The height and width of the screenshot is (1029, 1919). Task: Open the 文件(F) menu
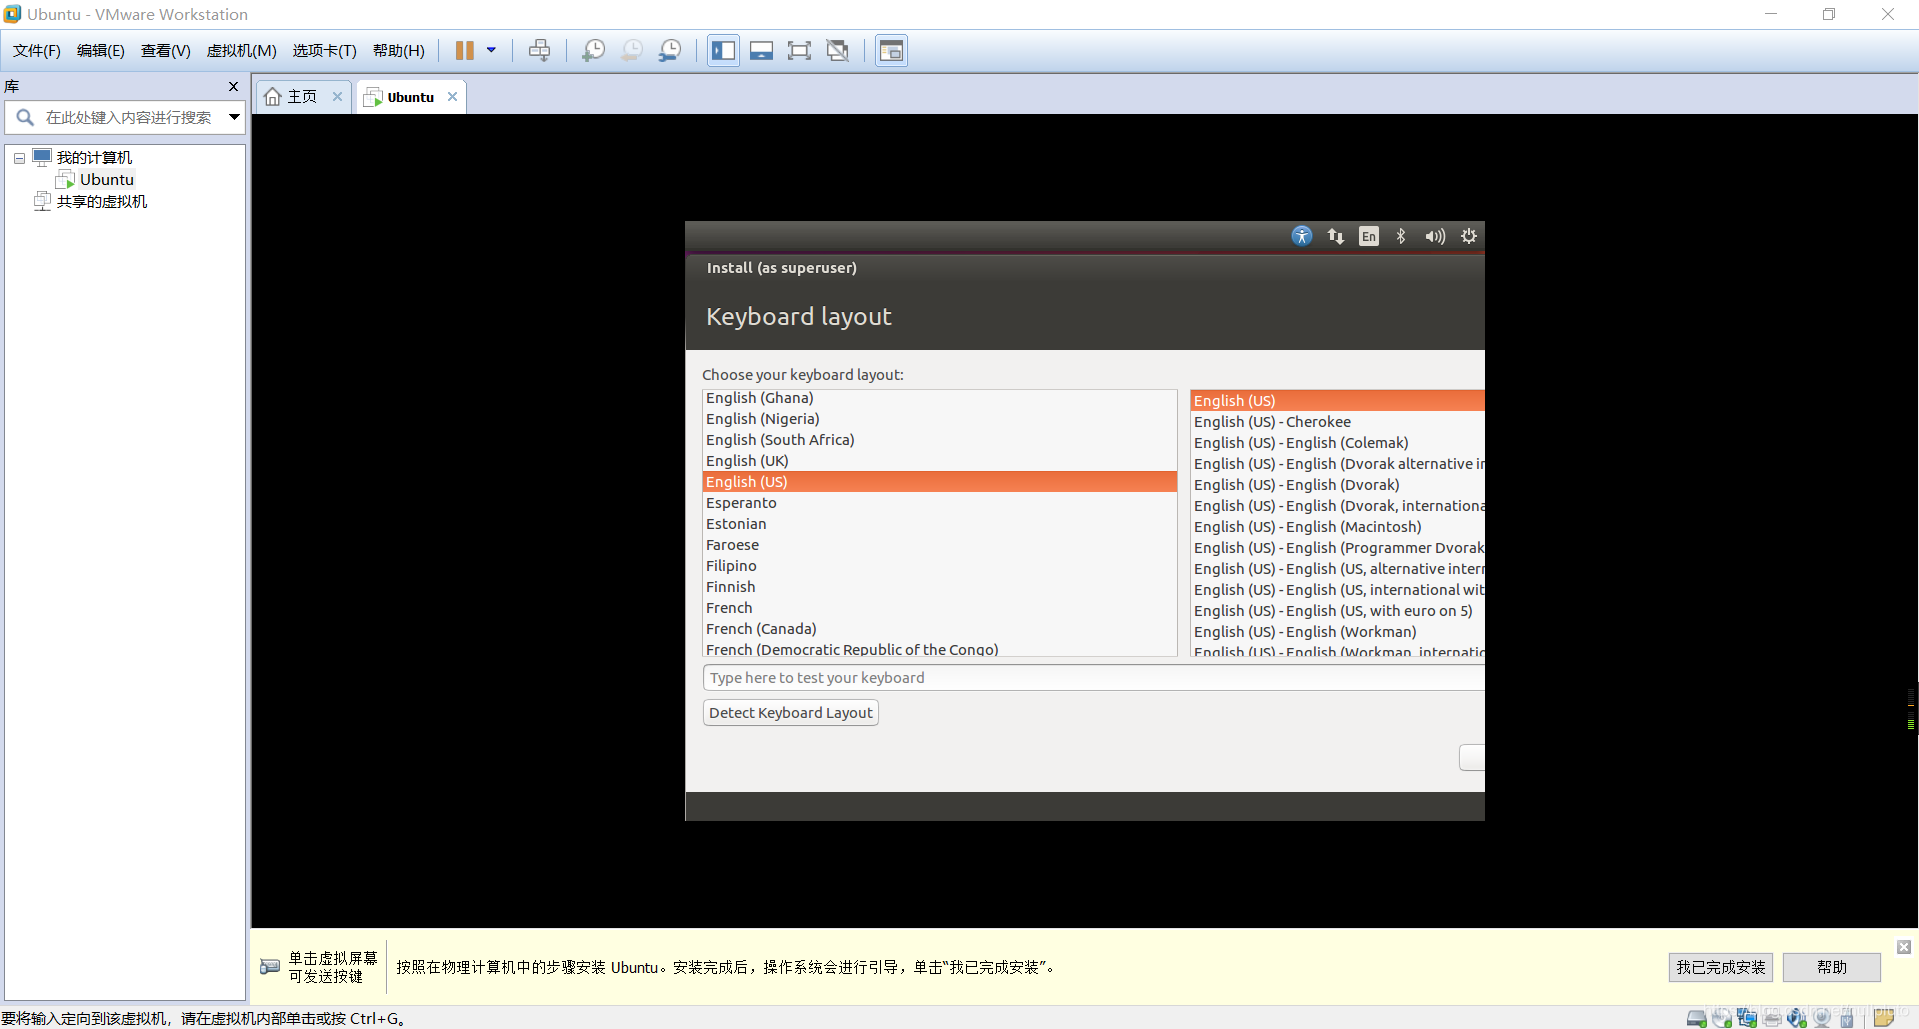pyautogui.click(x=37, y=51)
